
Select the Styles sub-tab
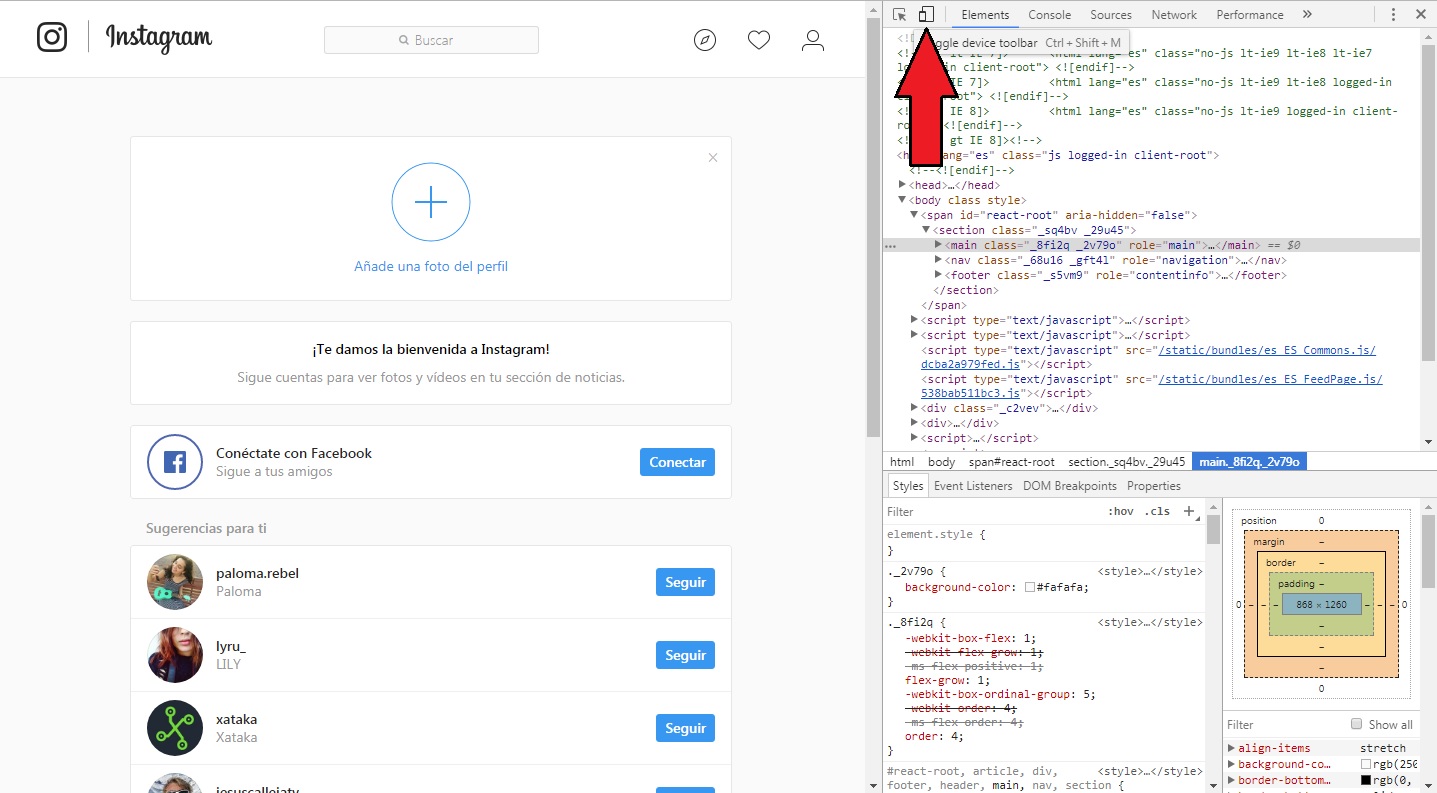coord(908,486)
